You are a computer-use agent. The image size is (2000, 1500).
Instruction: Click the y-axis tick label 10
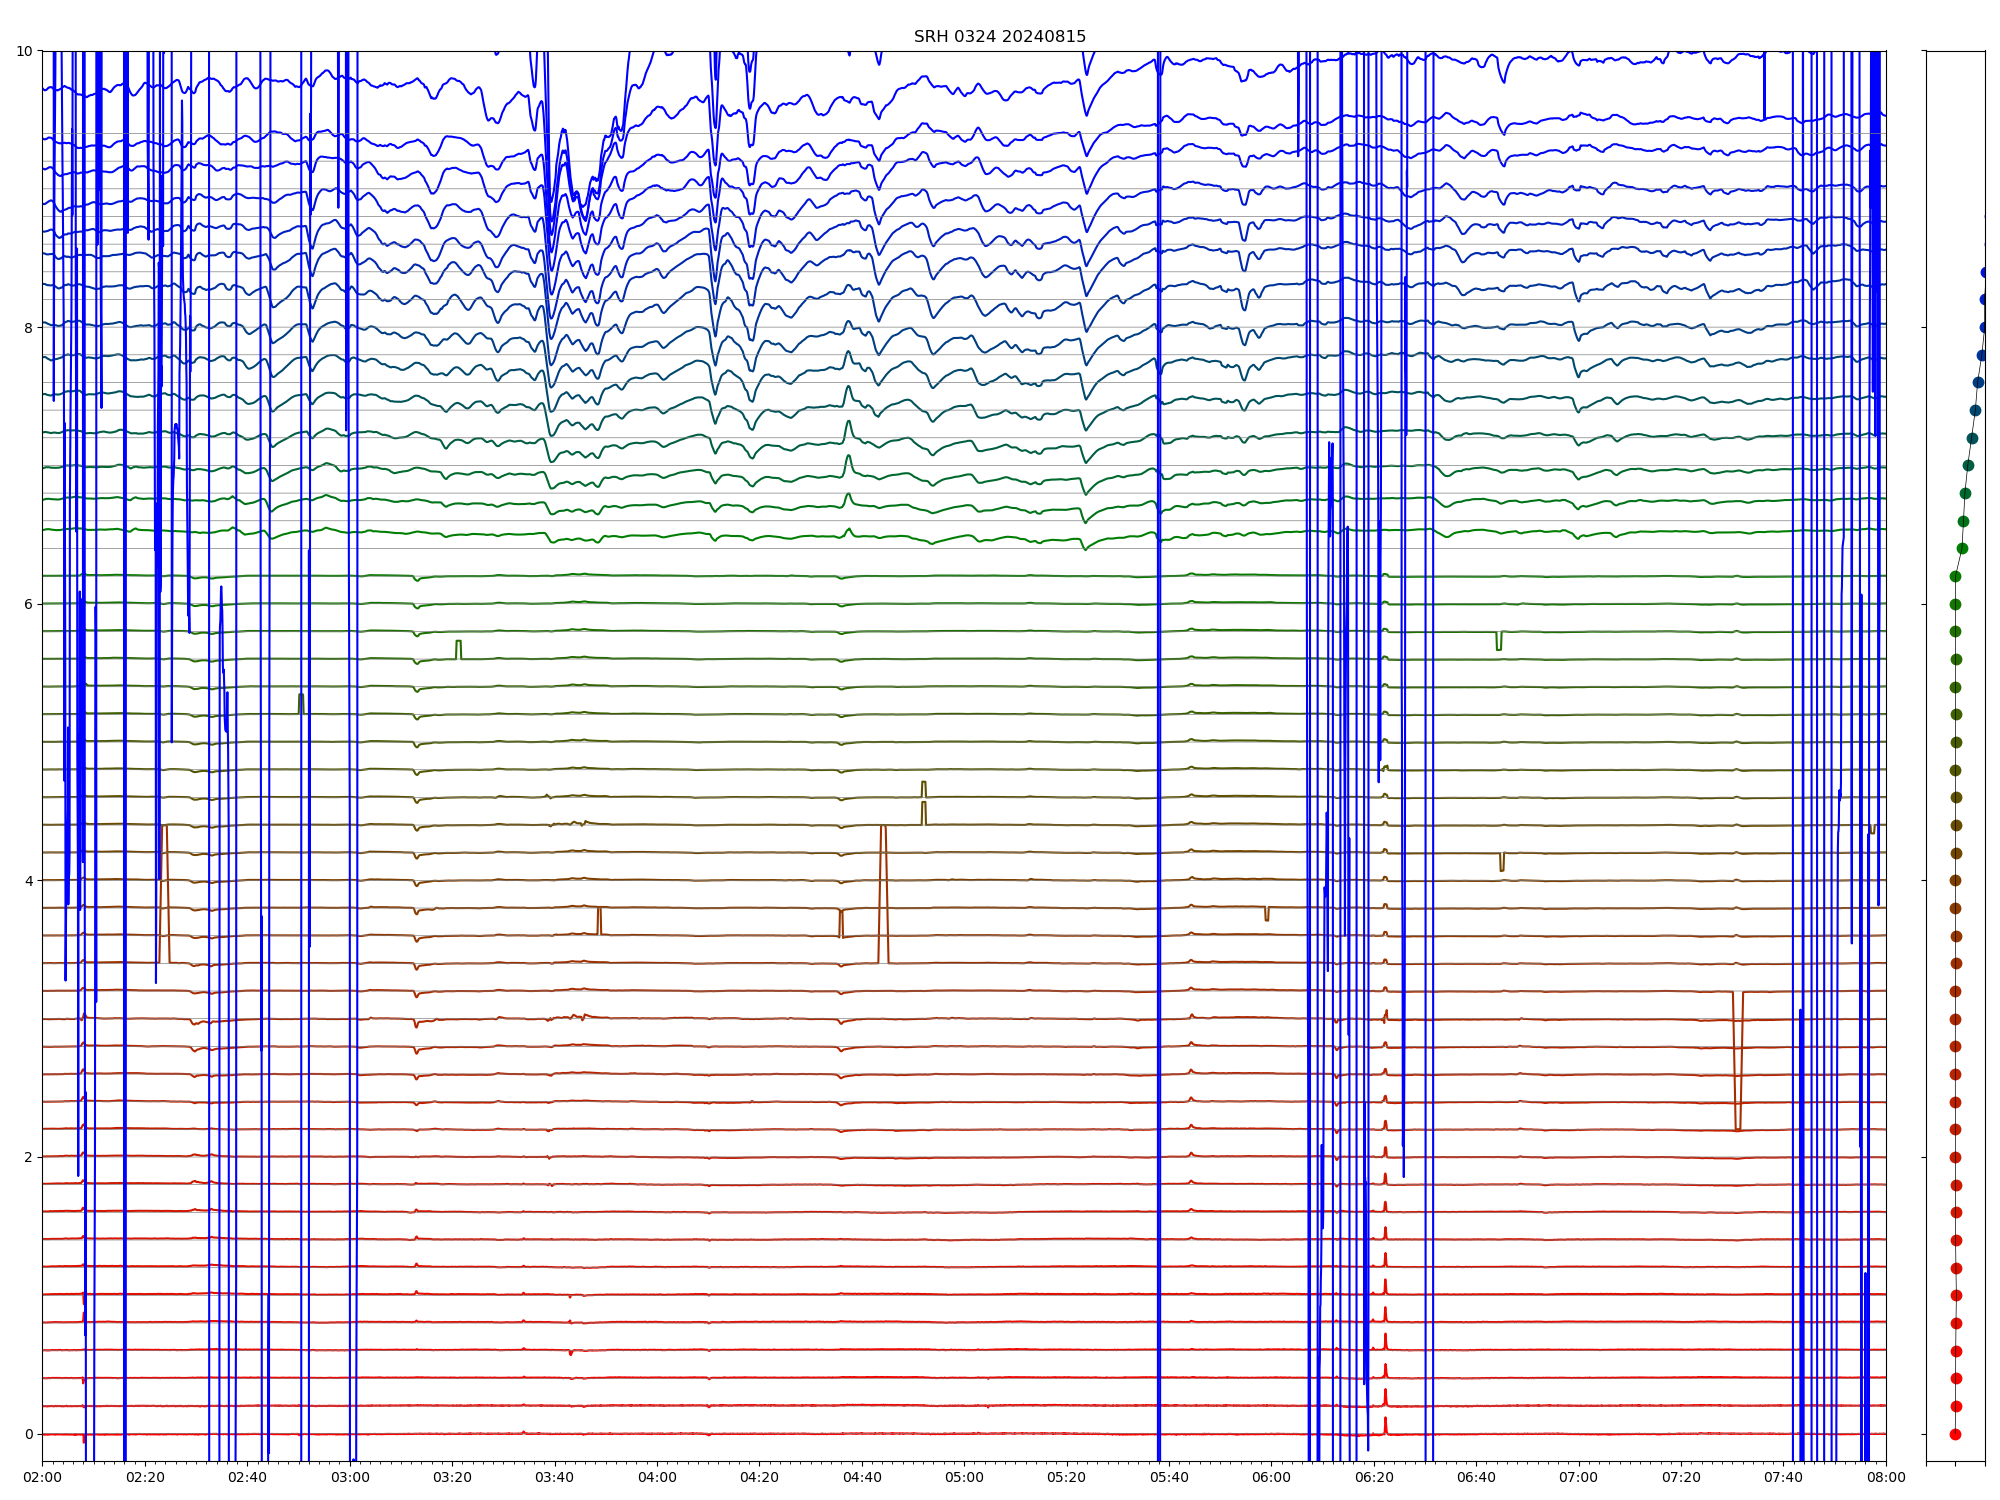tap(25, 51)
